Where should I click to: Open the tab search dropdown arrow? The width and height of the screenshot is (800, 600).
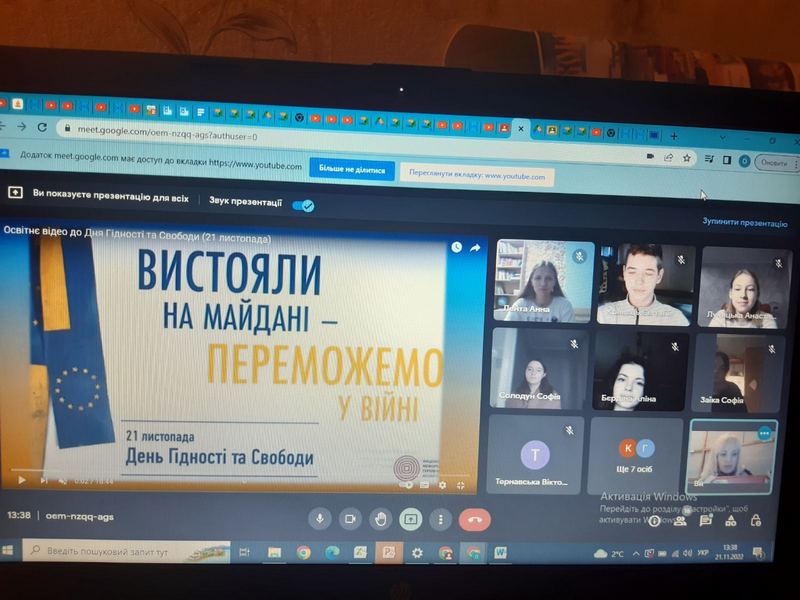coord(722,138)
